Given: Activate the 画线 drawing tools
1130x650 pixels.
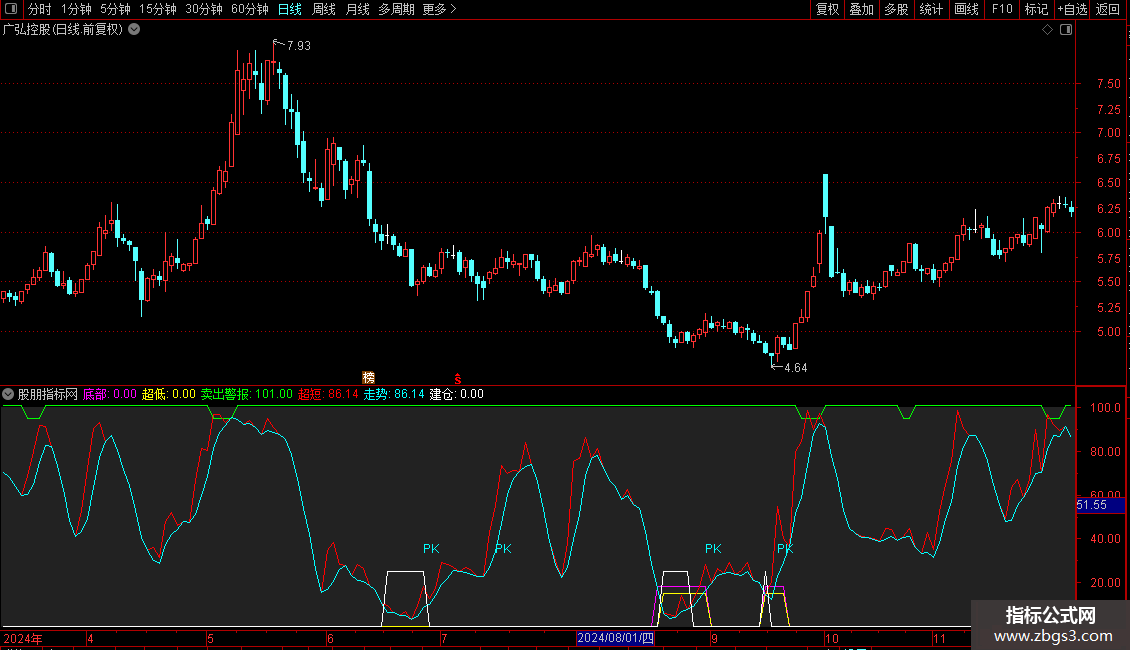Looking at the screenshot, I should pyautogui.click(x=966, y=9).
